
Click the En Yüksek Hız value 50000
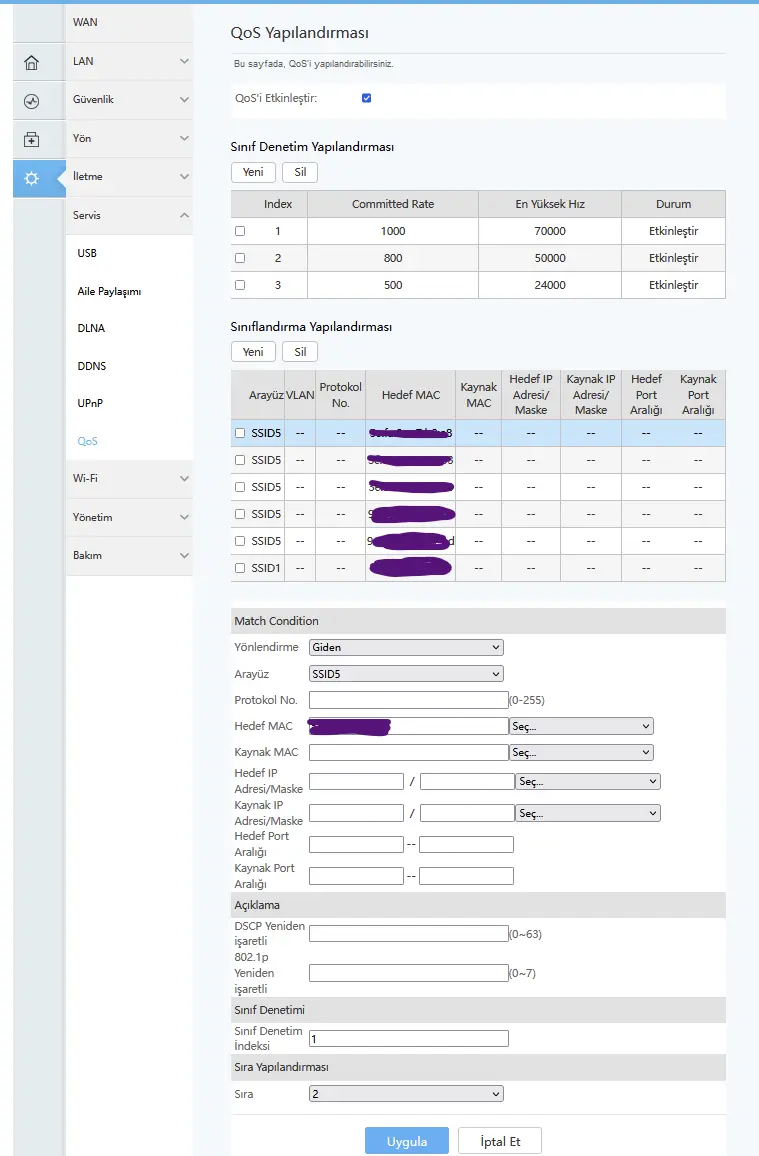point(550,258)
